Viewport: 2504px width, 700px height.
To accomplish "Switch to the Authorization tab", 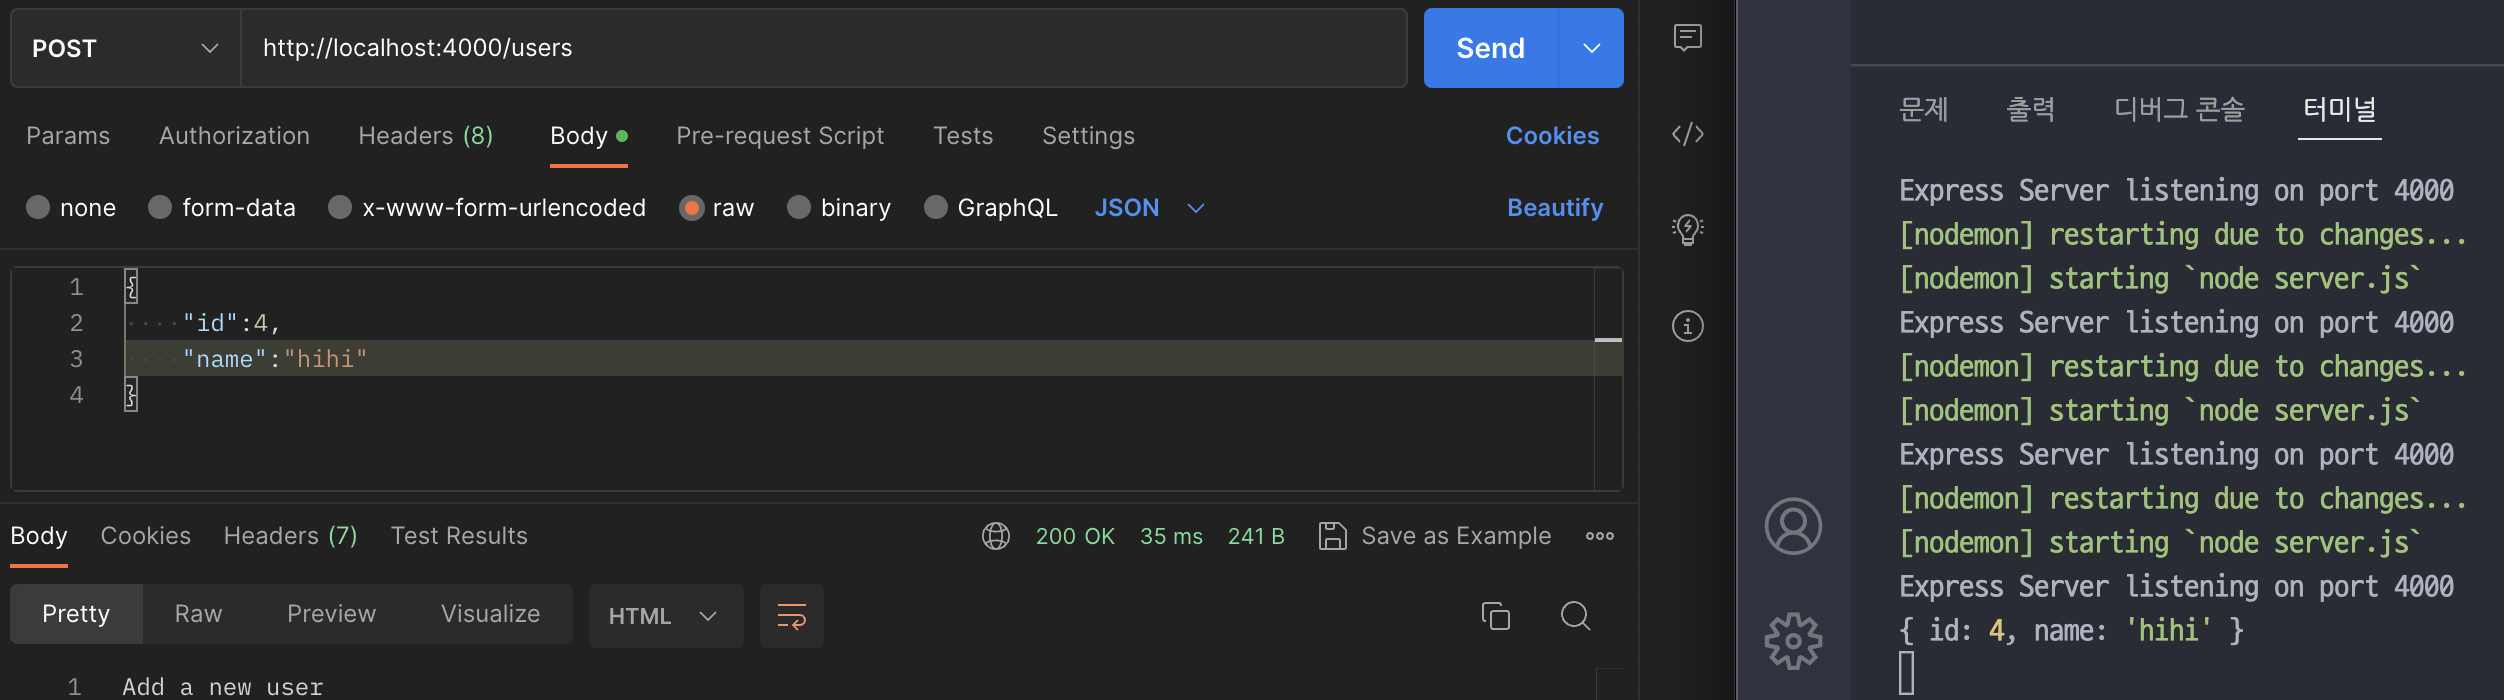I will (x=234, y=136).
